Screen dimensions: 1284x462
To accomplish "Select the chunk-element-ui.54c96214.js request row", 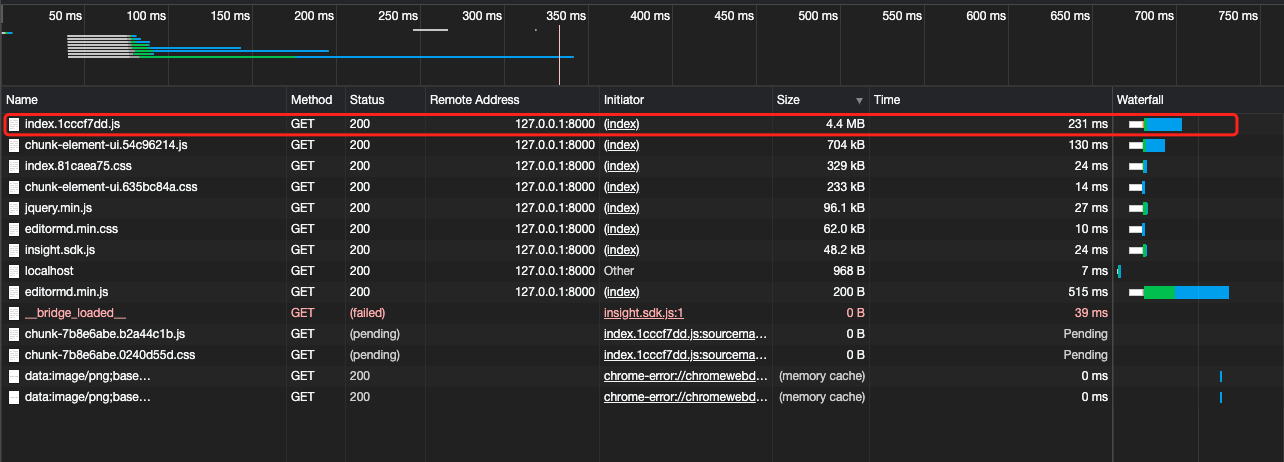I will tap(642, 145).
